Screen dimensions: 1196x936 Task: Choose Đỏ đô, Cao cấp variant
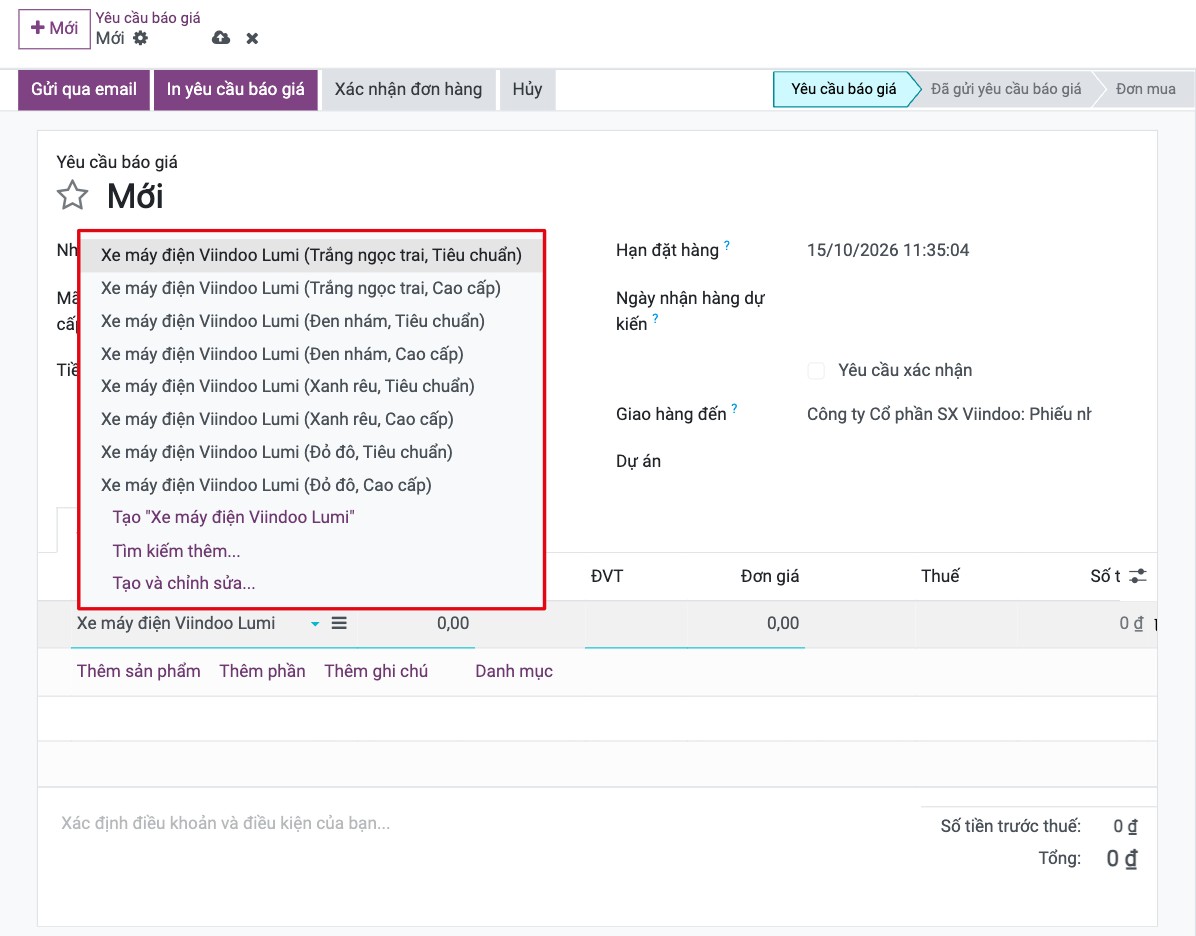(x=311, y=485)
